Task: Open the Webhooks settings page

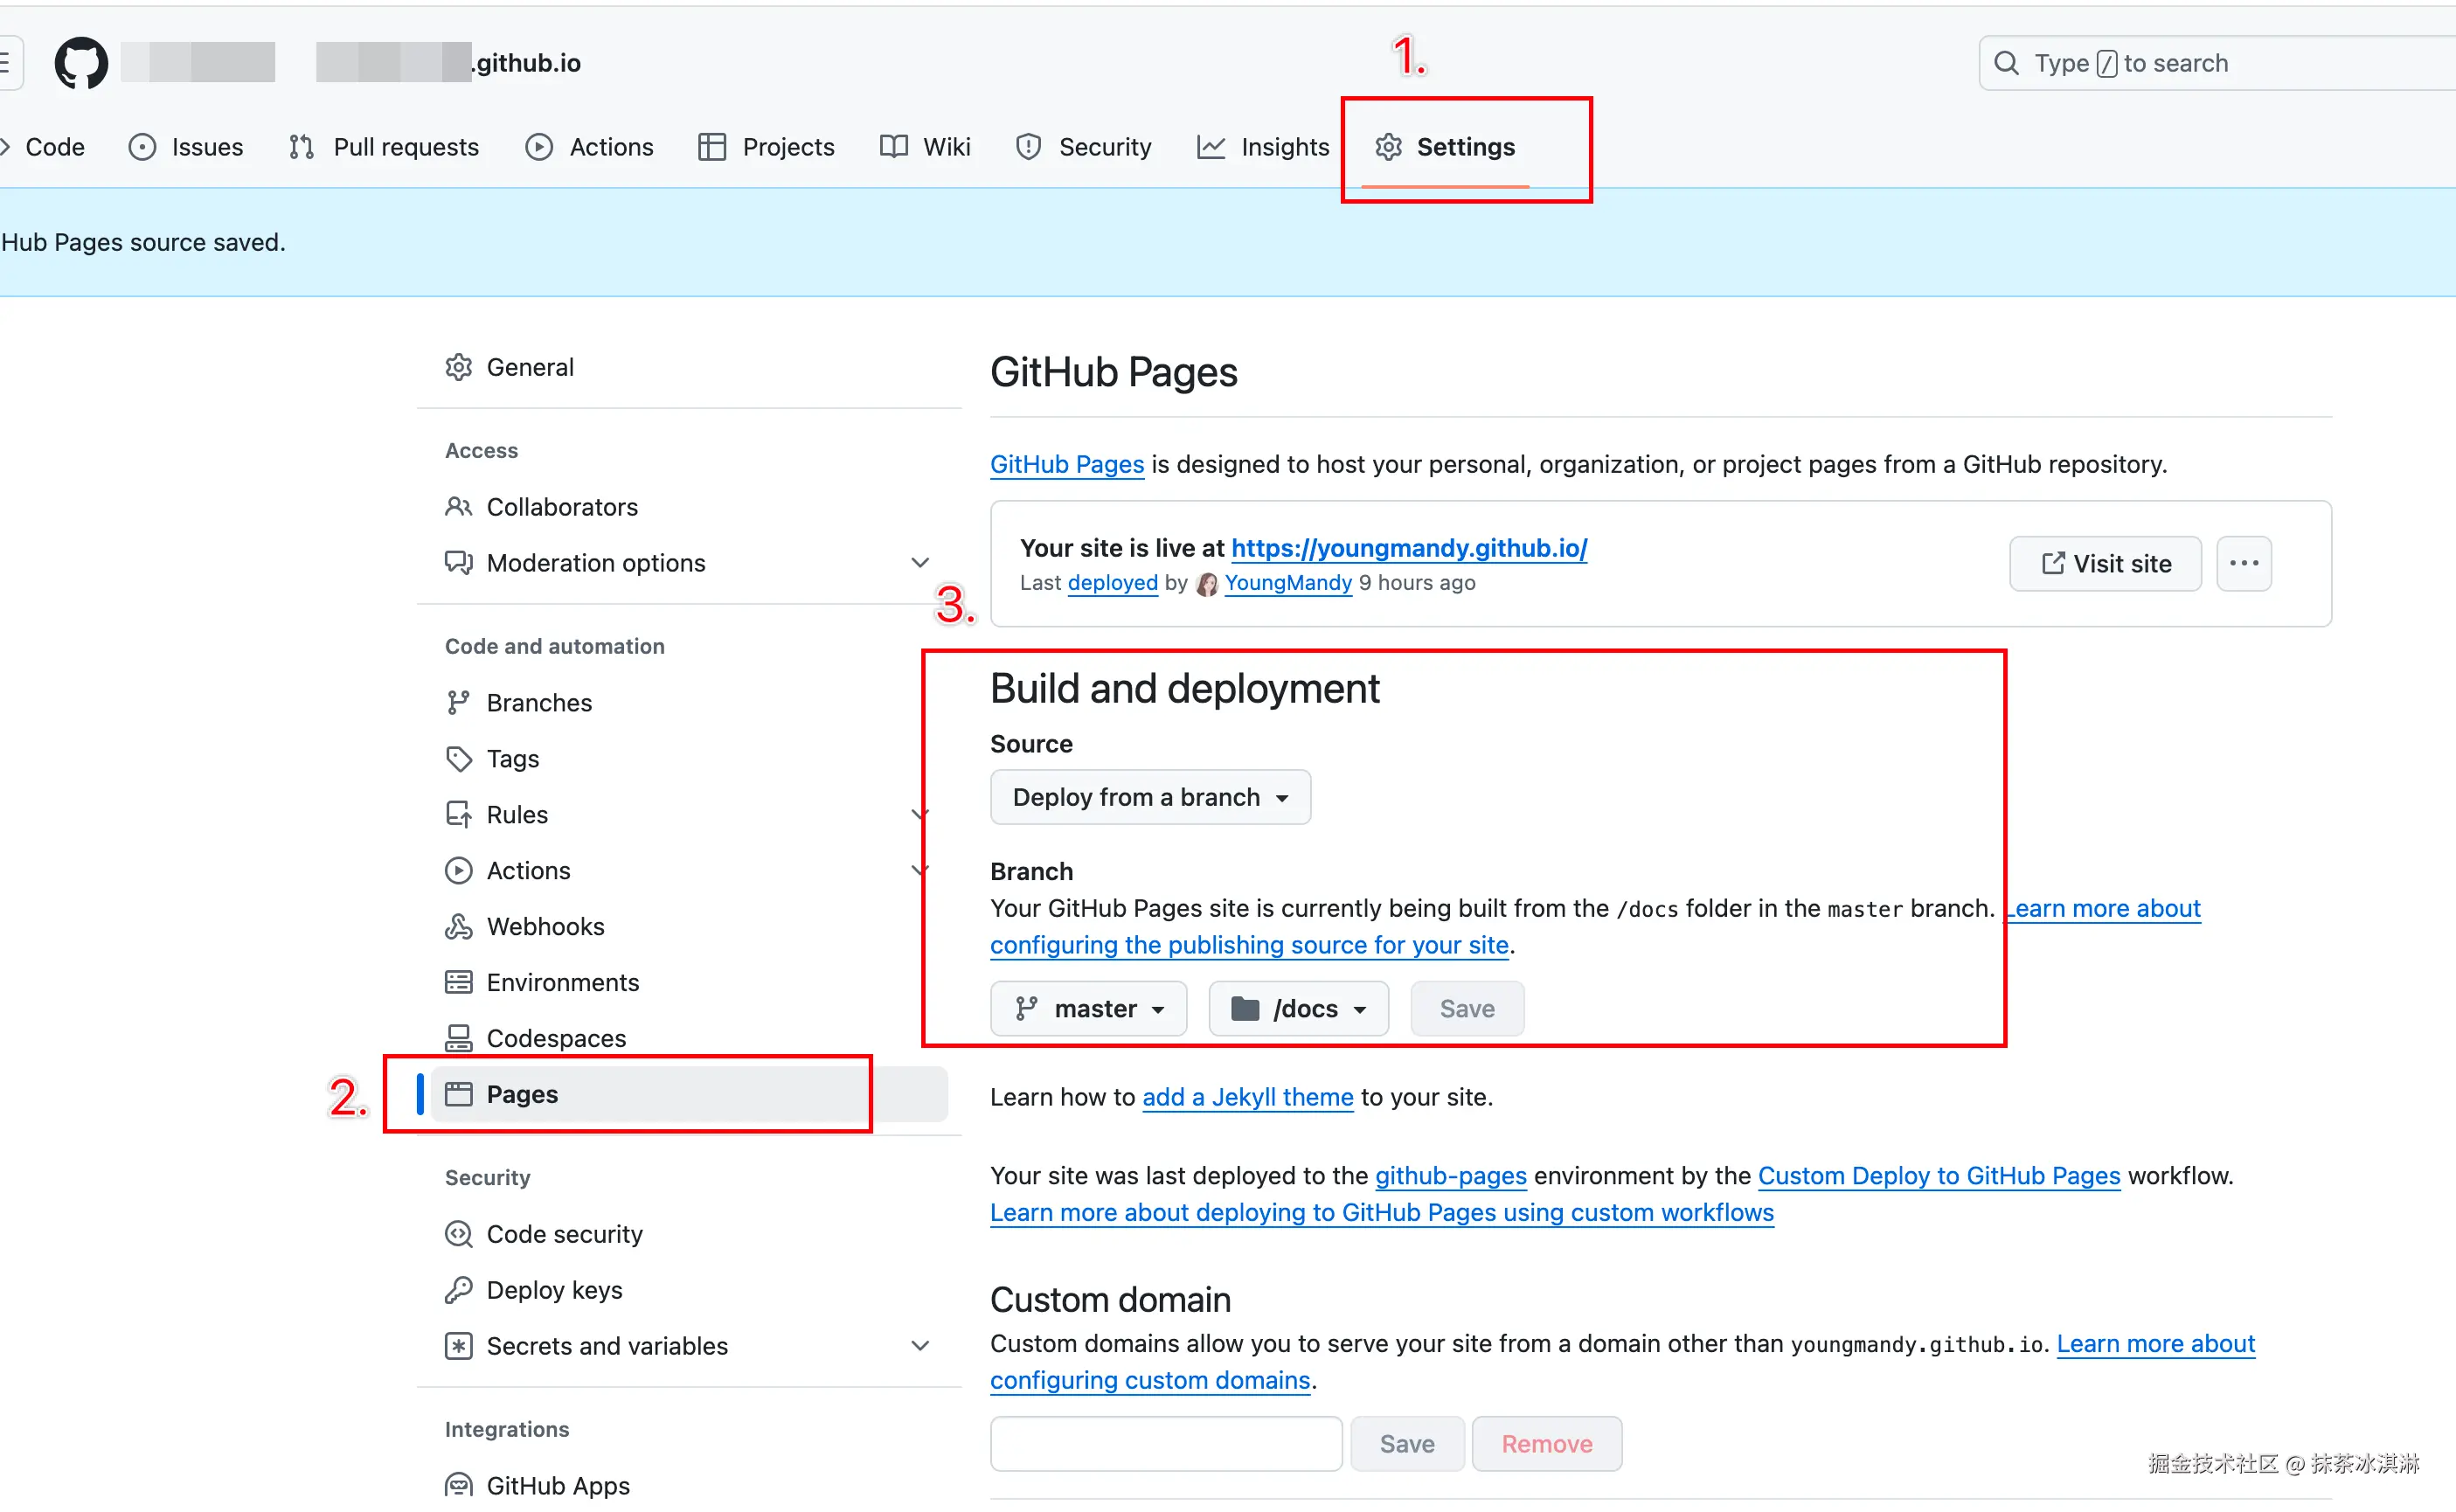Action: pos(545,926)
